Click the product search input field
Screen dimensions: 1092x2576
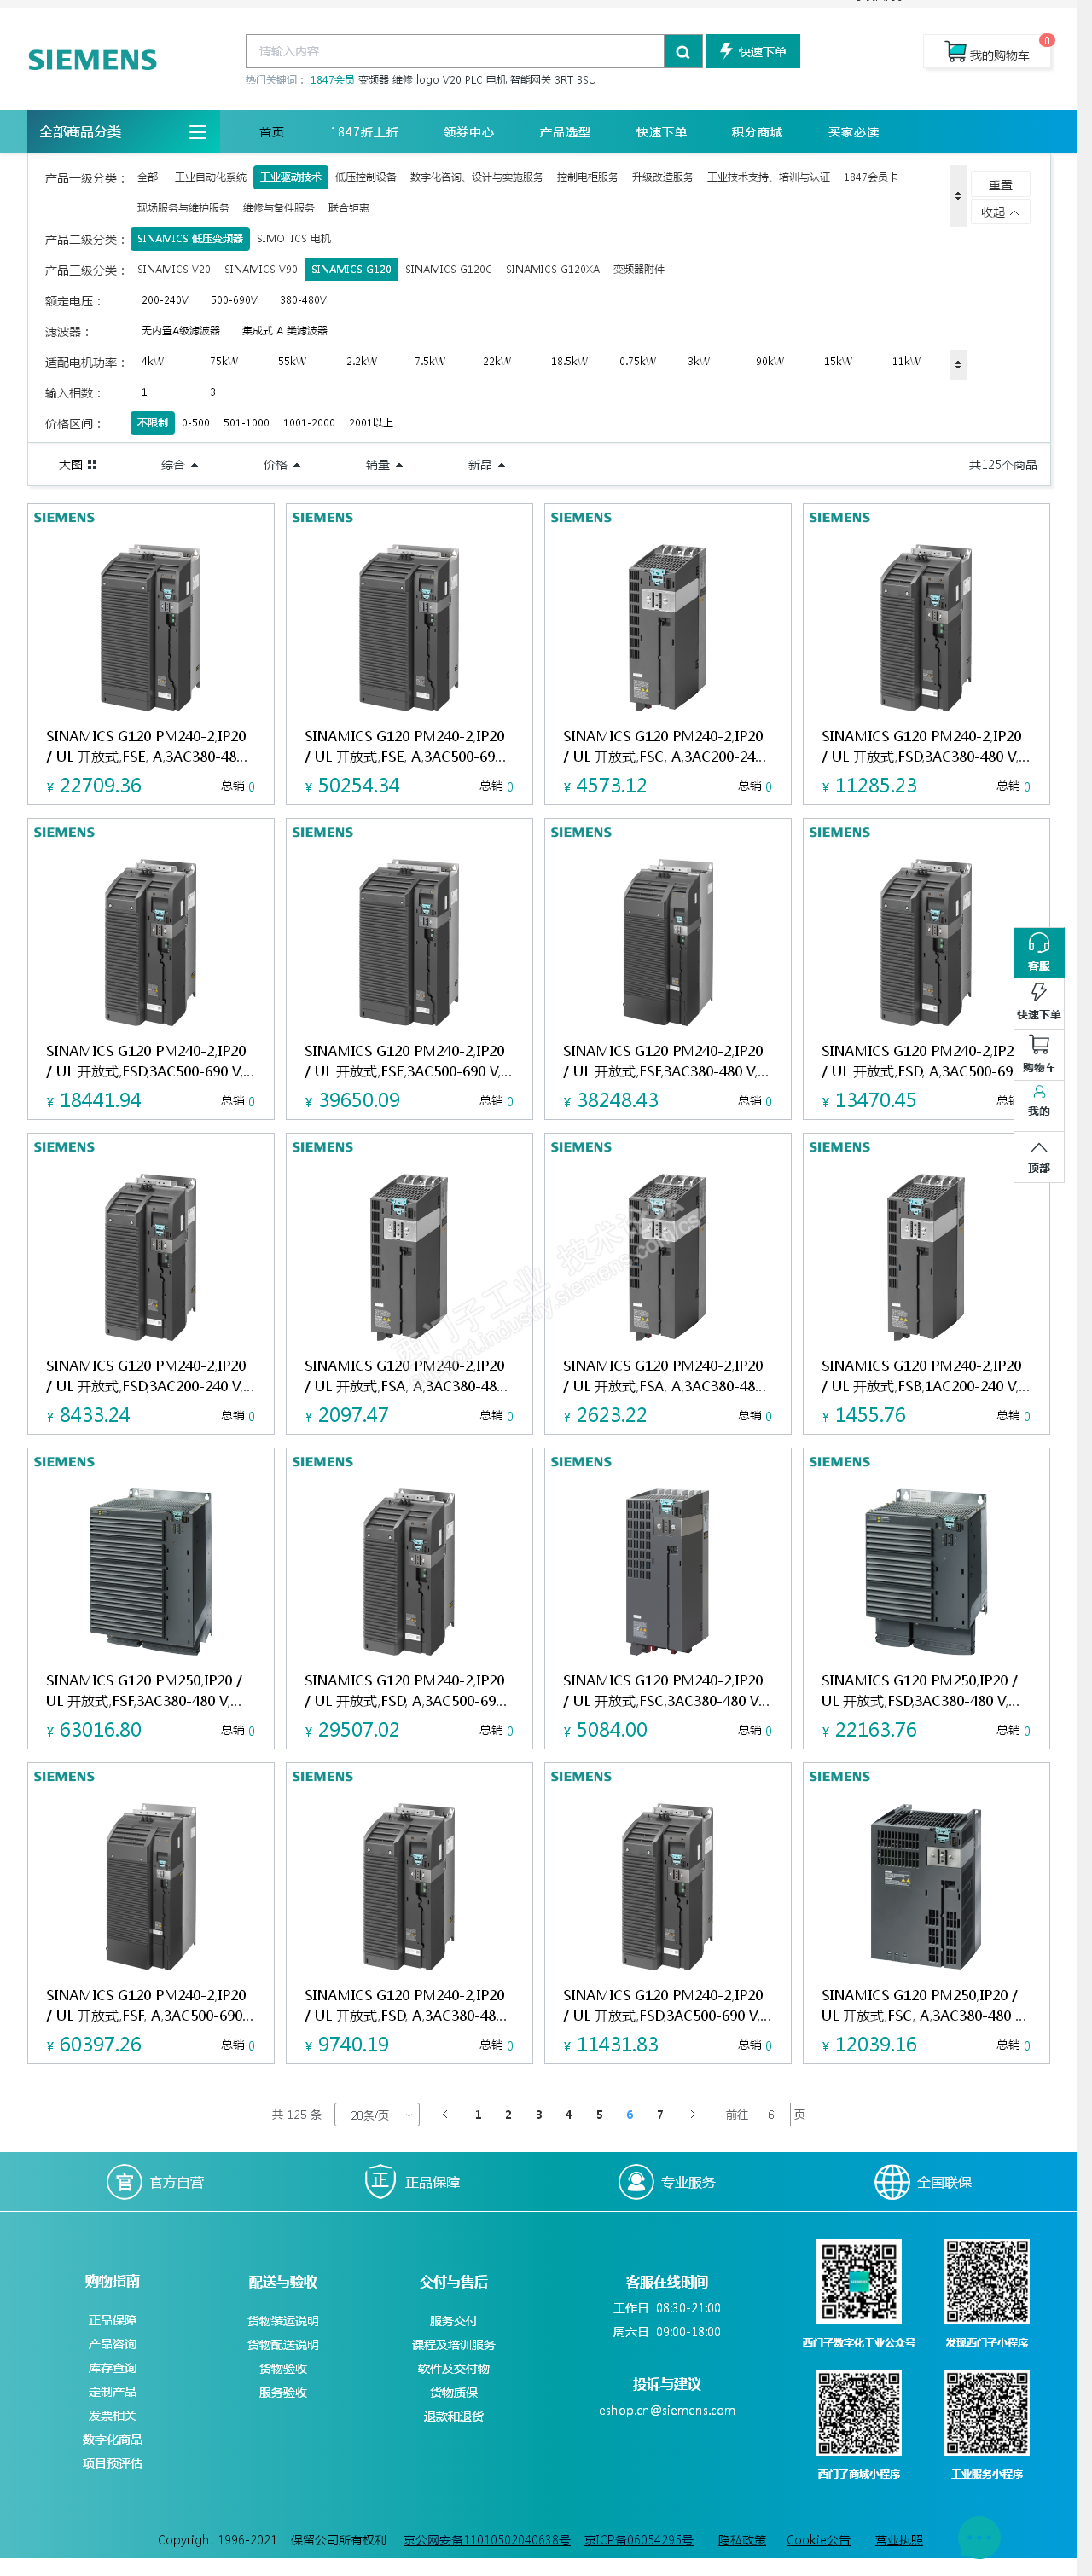pyautogui.click(x=455, y=51)
